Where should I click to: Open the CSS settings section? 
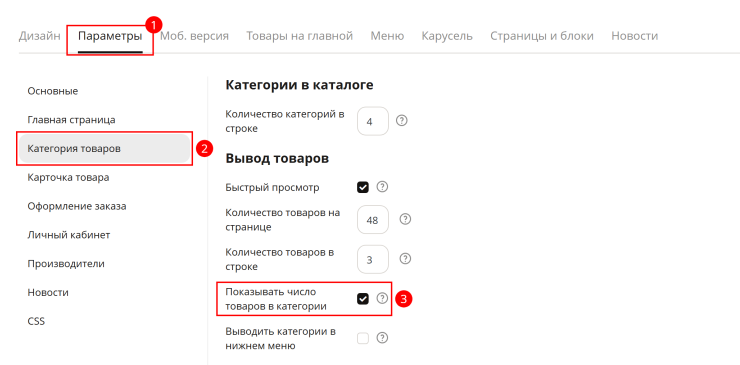pos(36,322)
